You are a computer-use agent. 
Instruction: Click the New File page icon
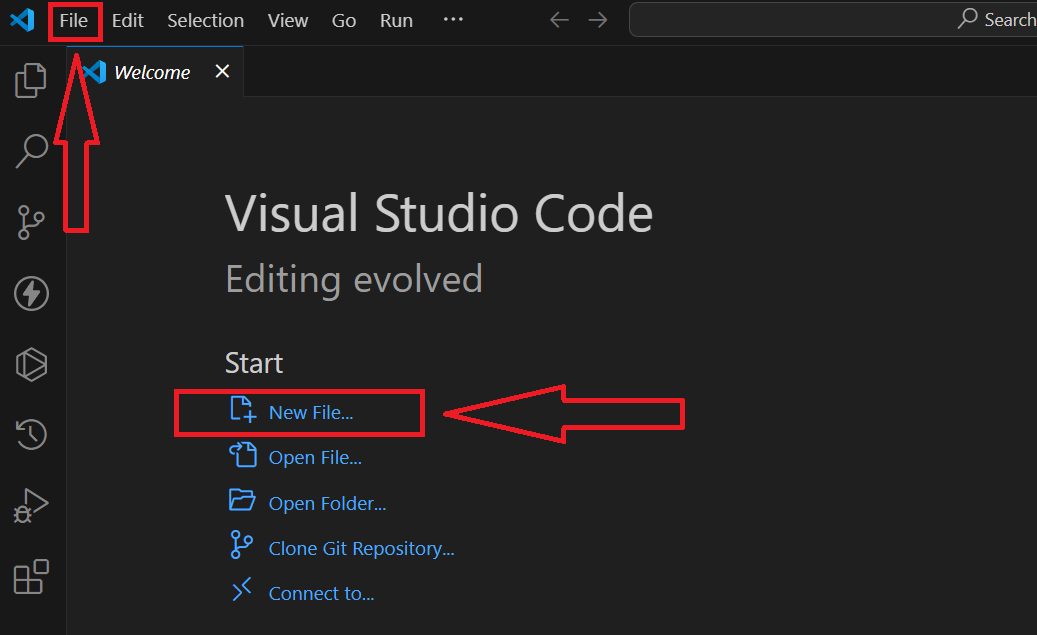pyautogui.click(x=243, y=409)
